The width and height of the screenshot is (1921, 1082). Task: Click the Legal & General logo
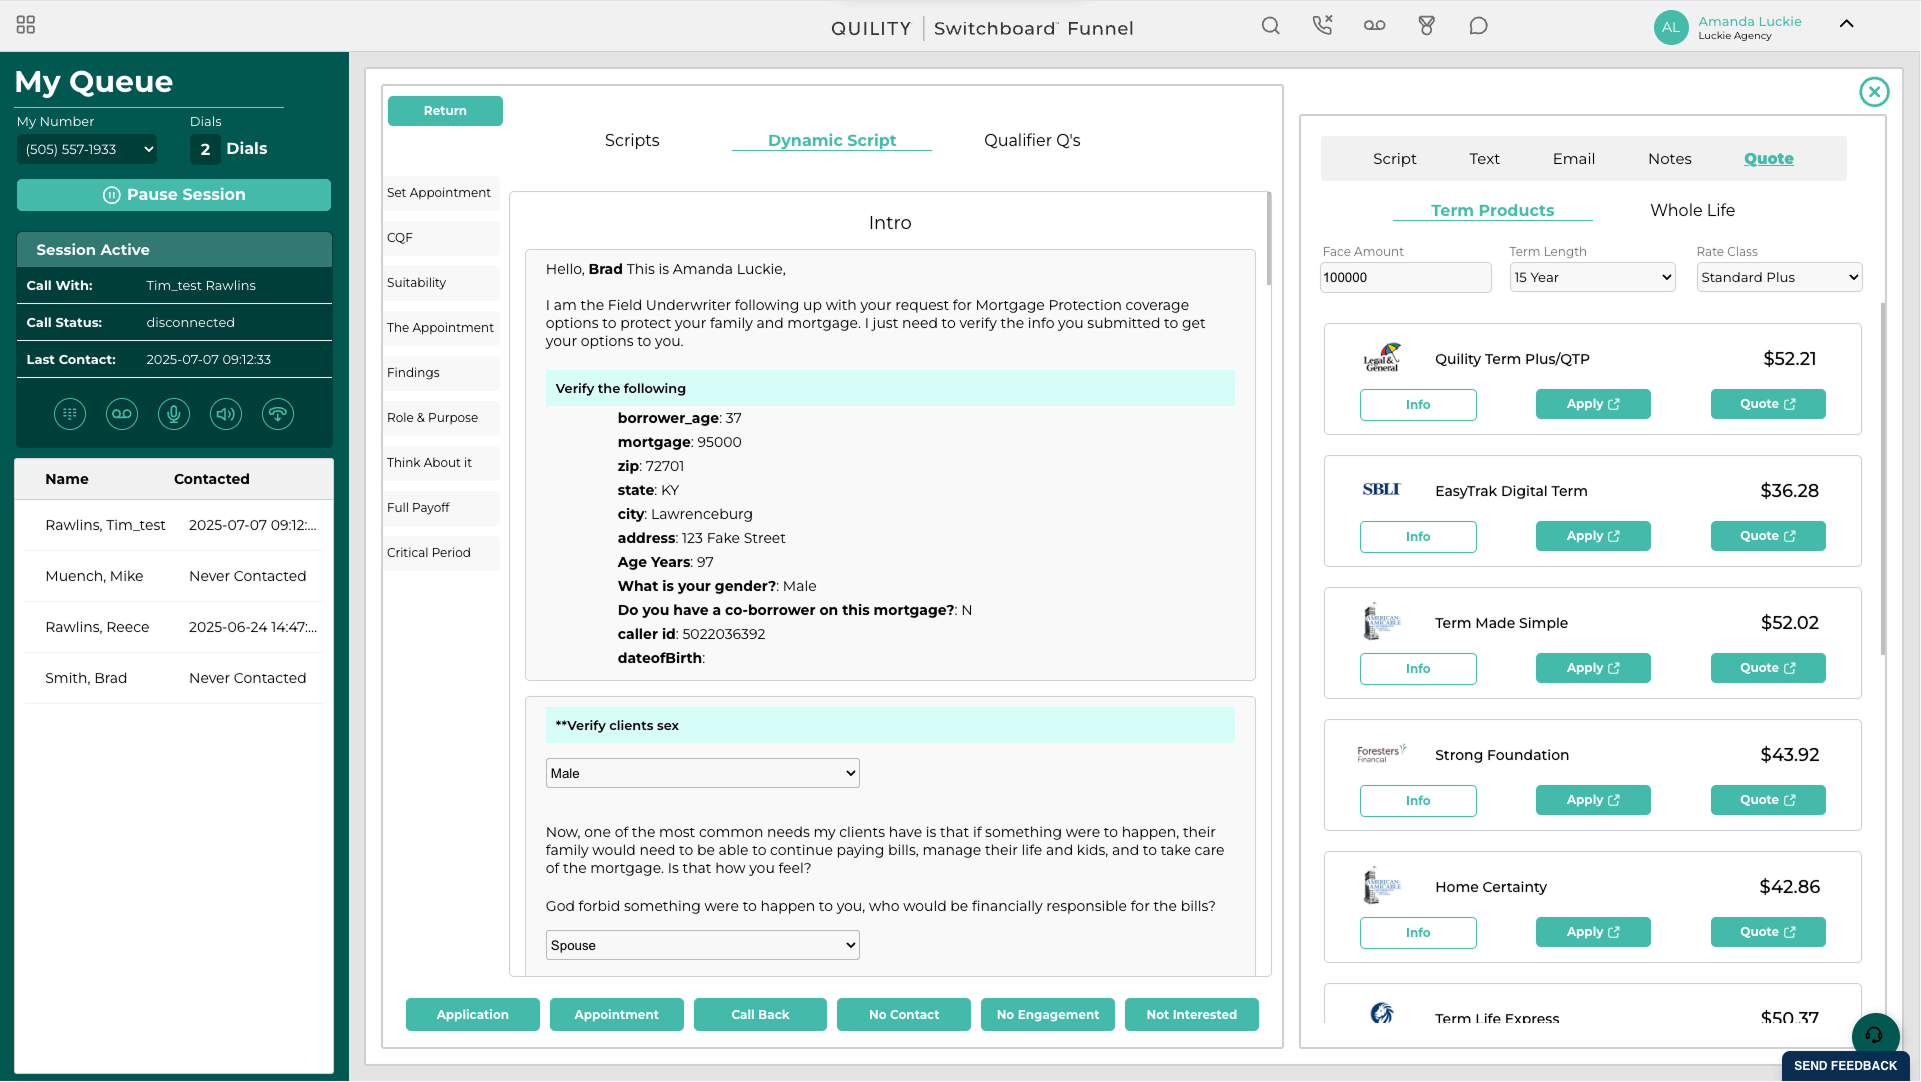pos(1382,358)
